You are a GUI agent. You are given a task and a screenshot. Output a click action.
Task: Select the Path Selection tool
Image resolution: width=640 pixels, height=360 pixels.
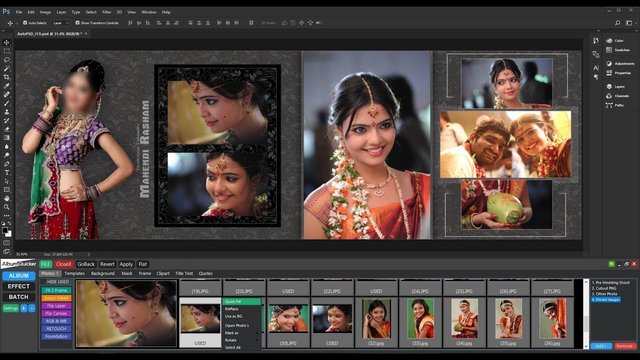pos(7,181)
